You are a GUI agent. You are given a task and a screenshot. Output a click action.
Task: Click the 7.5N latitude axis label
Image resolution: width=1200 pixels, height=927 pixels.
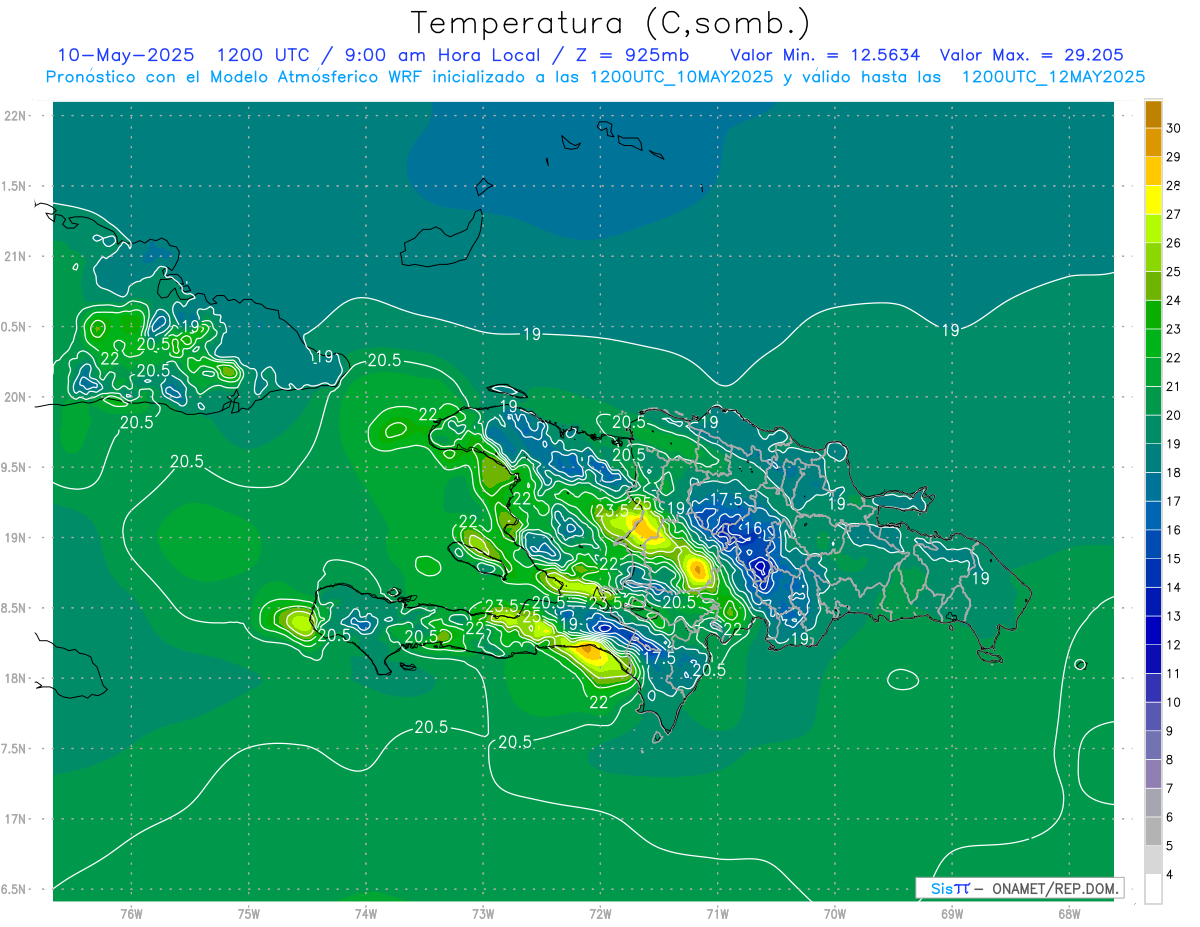(16, 748)
